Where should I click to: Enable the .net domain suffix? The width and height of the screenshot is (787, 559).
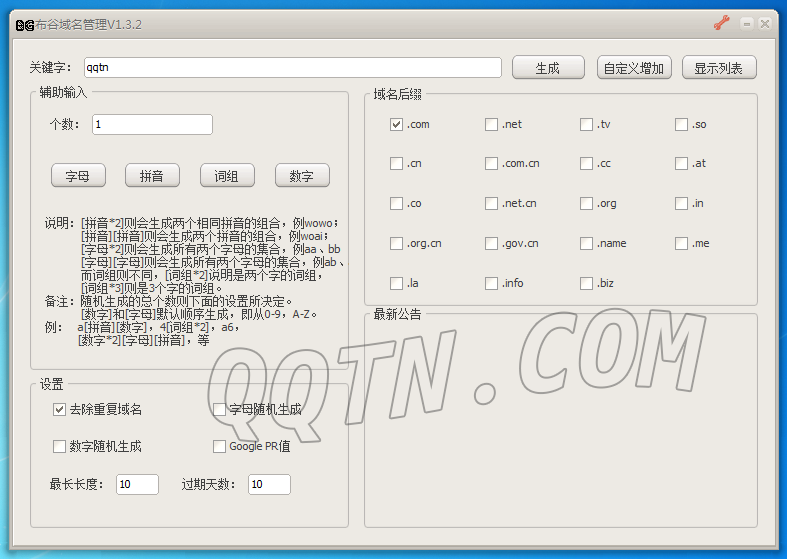point(492,124)
